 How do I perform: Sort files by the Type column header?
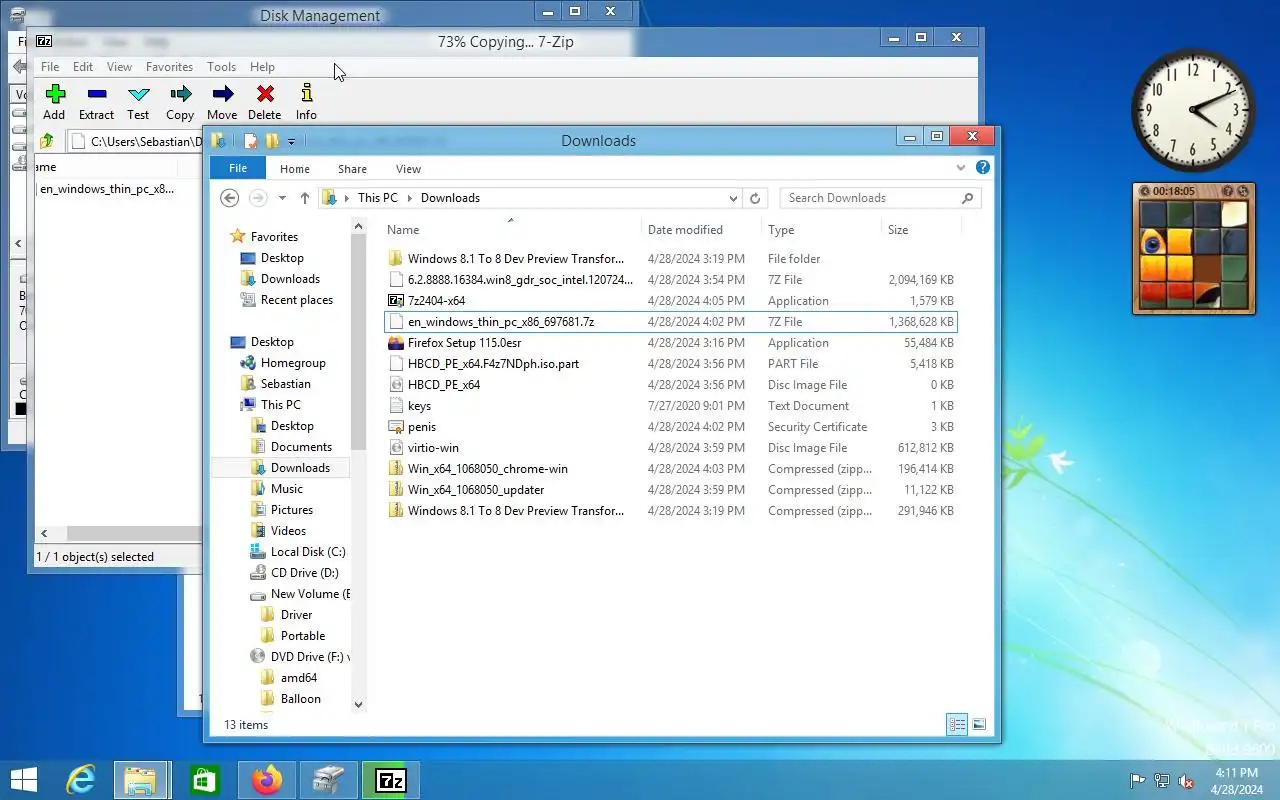point(820,230)
